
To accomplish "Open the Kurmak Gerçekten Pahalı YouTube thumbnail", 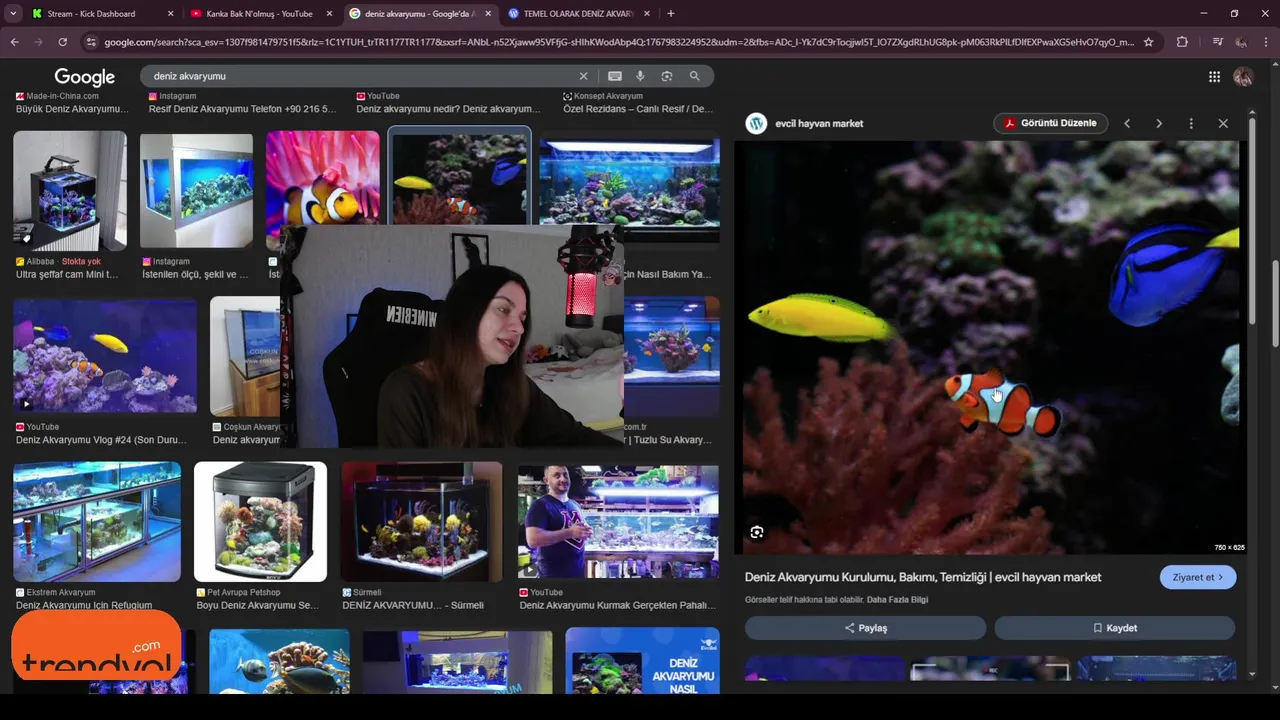I will (x=618, y=522).
